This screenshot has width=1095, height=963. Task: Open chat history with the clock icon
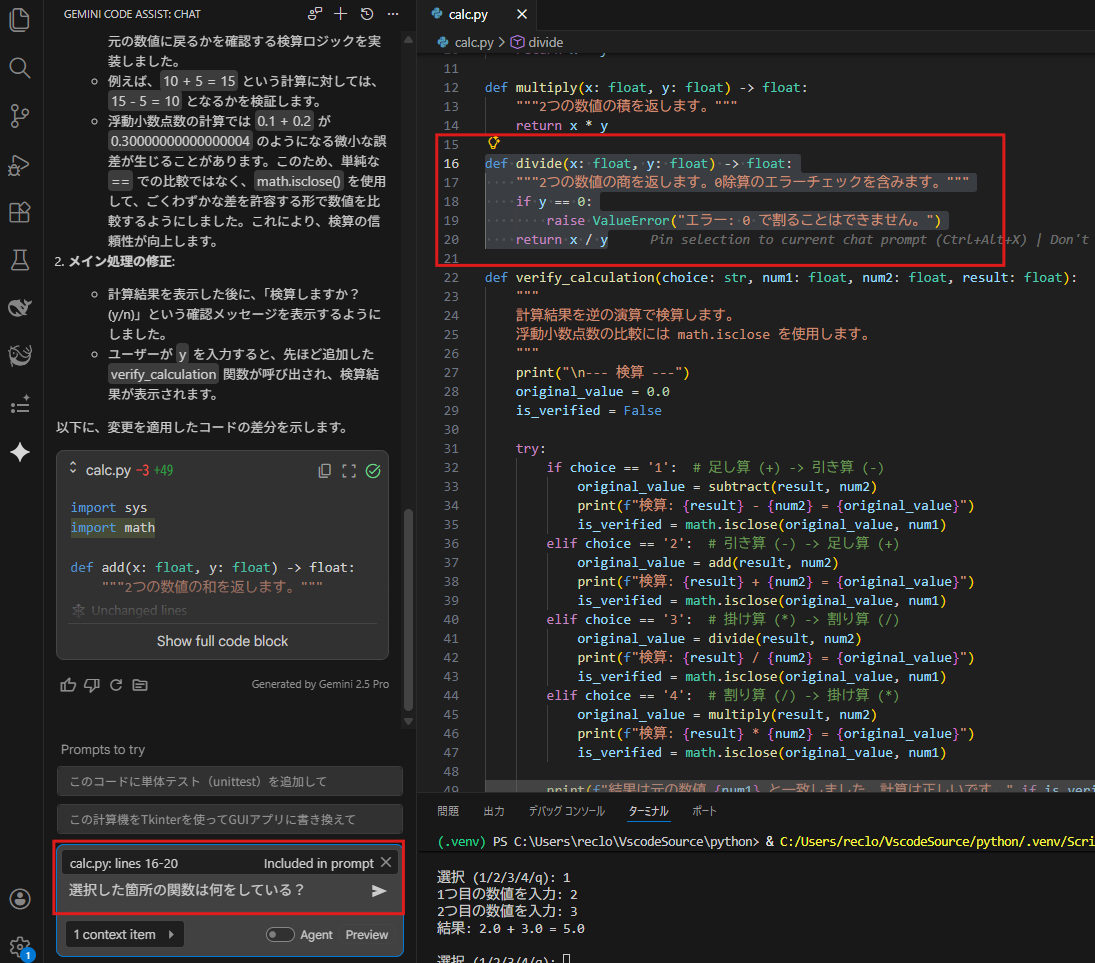(x=367, y=14)
